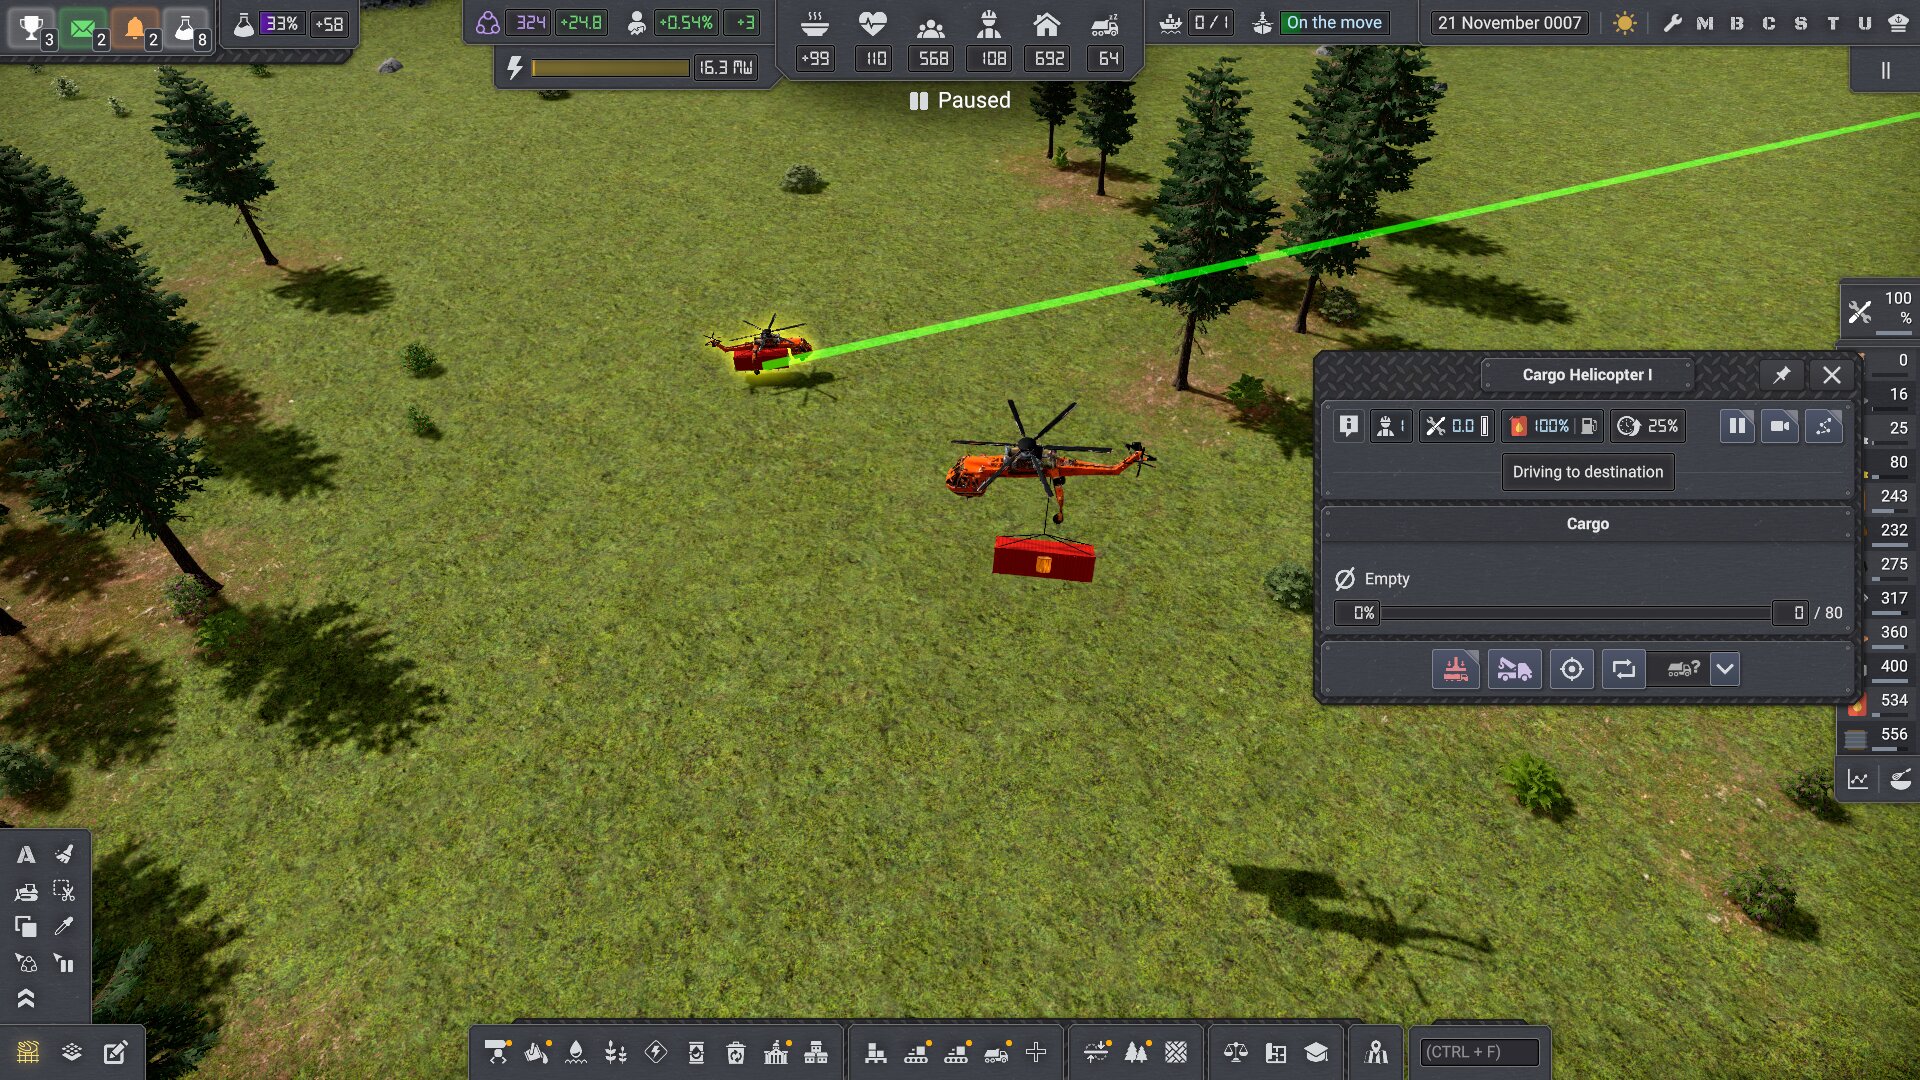
Task: Pin the Cargo Helicopter I panel
Action: pos(1781,375)
